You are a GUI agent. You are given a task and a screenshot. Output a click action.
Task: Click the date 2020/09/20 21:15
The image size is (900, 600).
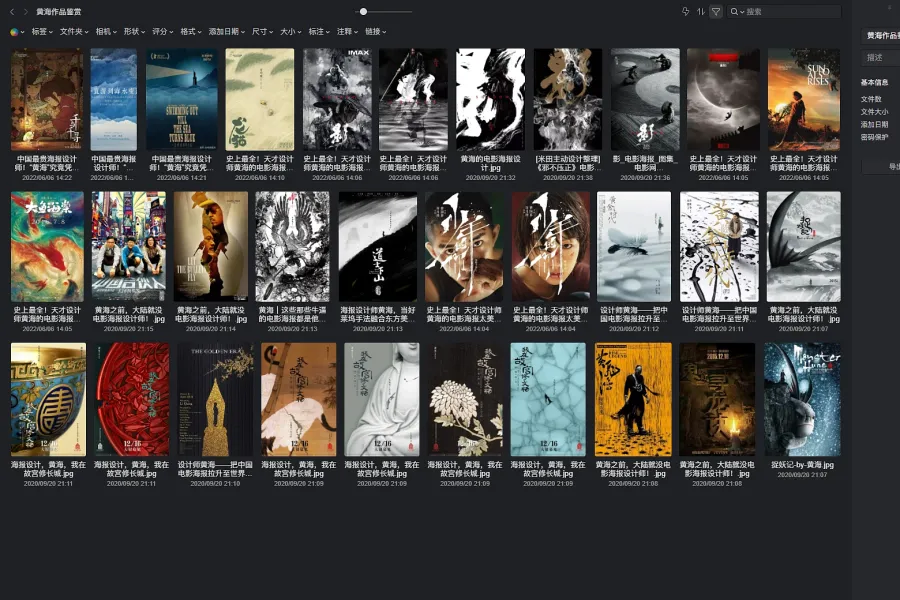coord(129,329)
